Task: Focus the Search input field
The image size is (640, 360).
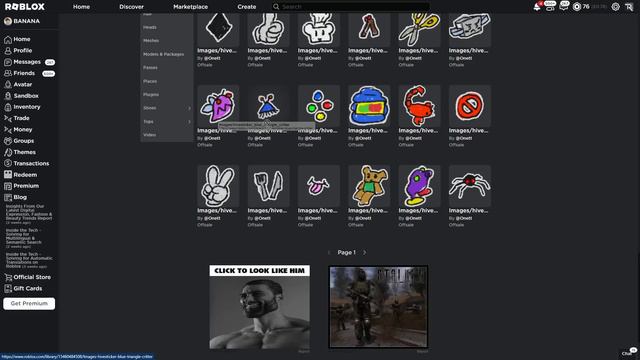Action: (x=351, y=7)
